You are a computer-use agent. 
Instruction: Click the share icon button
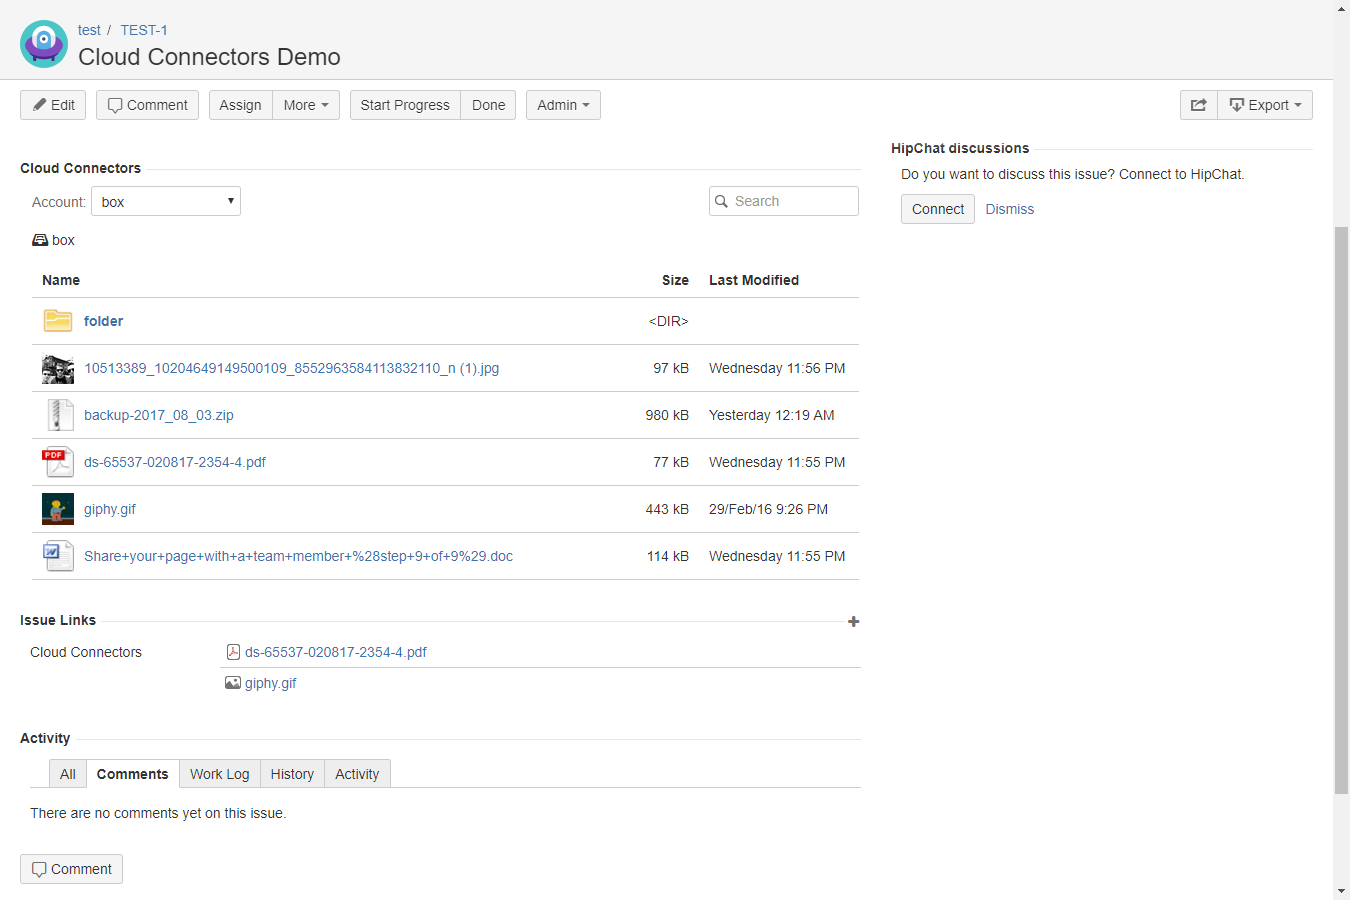1198,105
